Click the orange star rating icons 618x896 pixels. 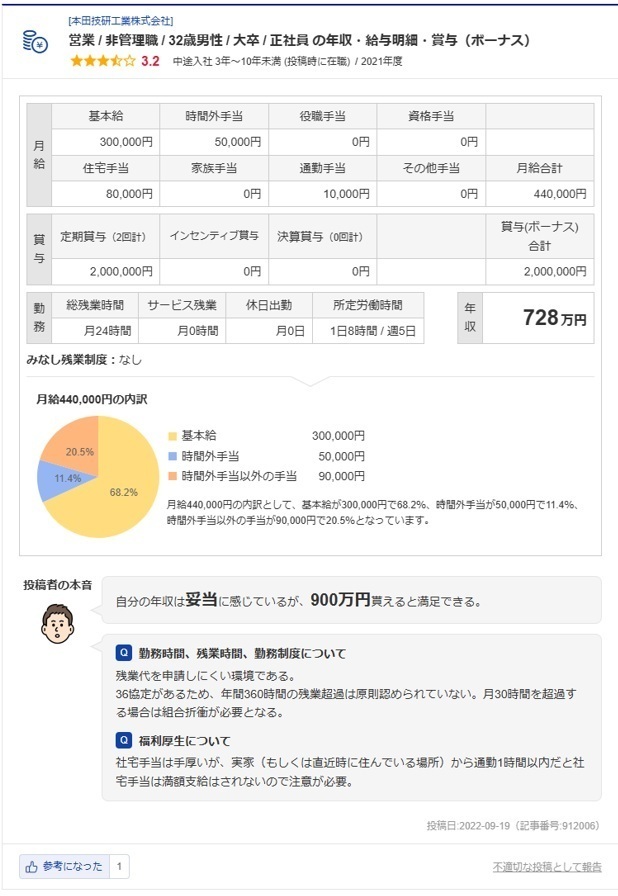102,61
